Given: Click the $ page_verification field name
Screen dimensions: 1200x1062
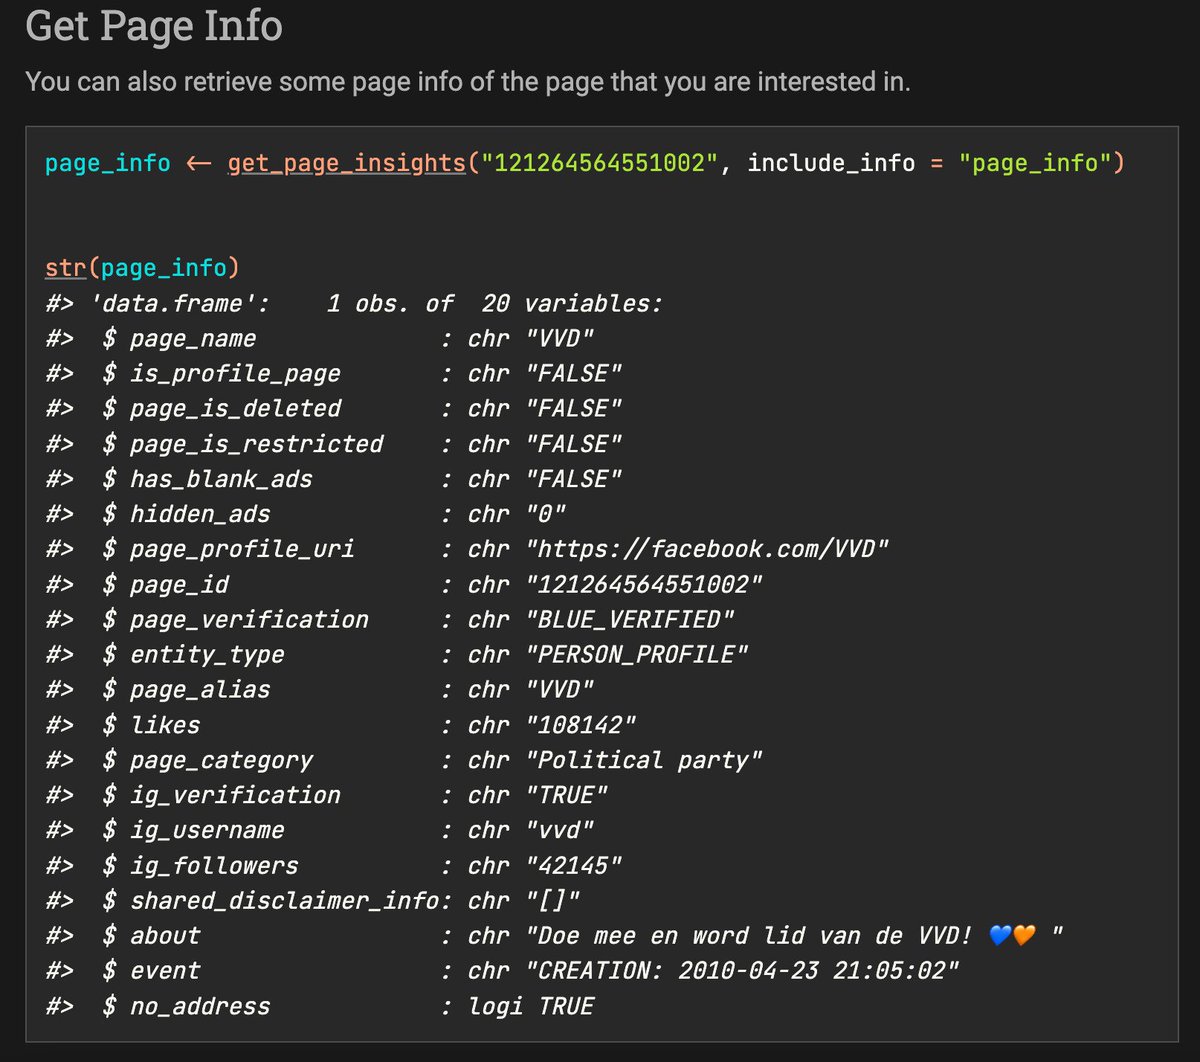Looking at the screenshot, I should pyautogui.click(x=235, y=619).
